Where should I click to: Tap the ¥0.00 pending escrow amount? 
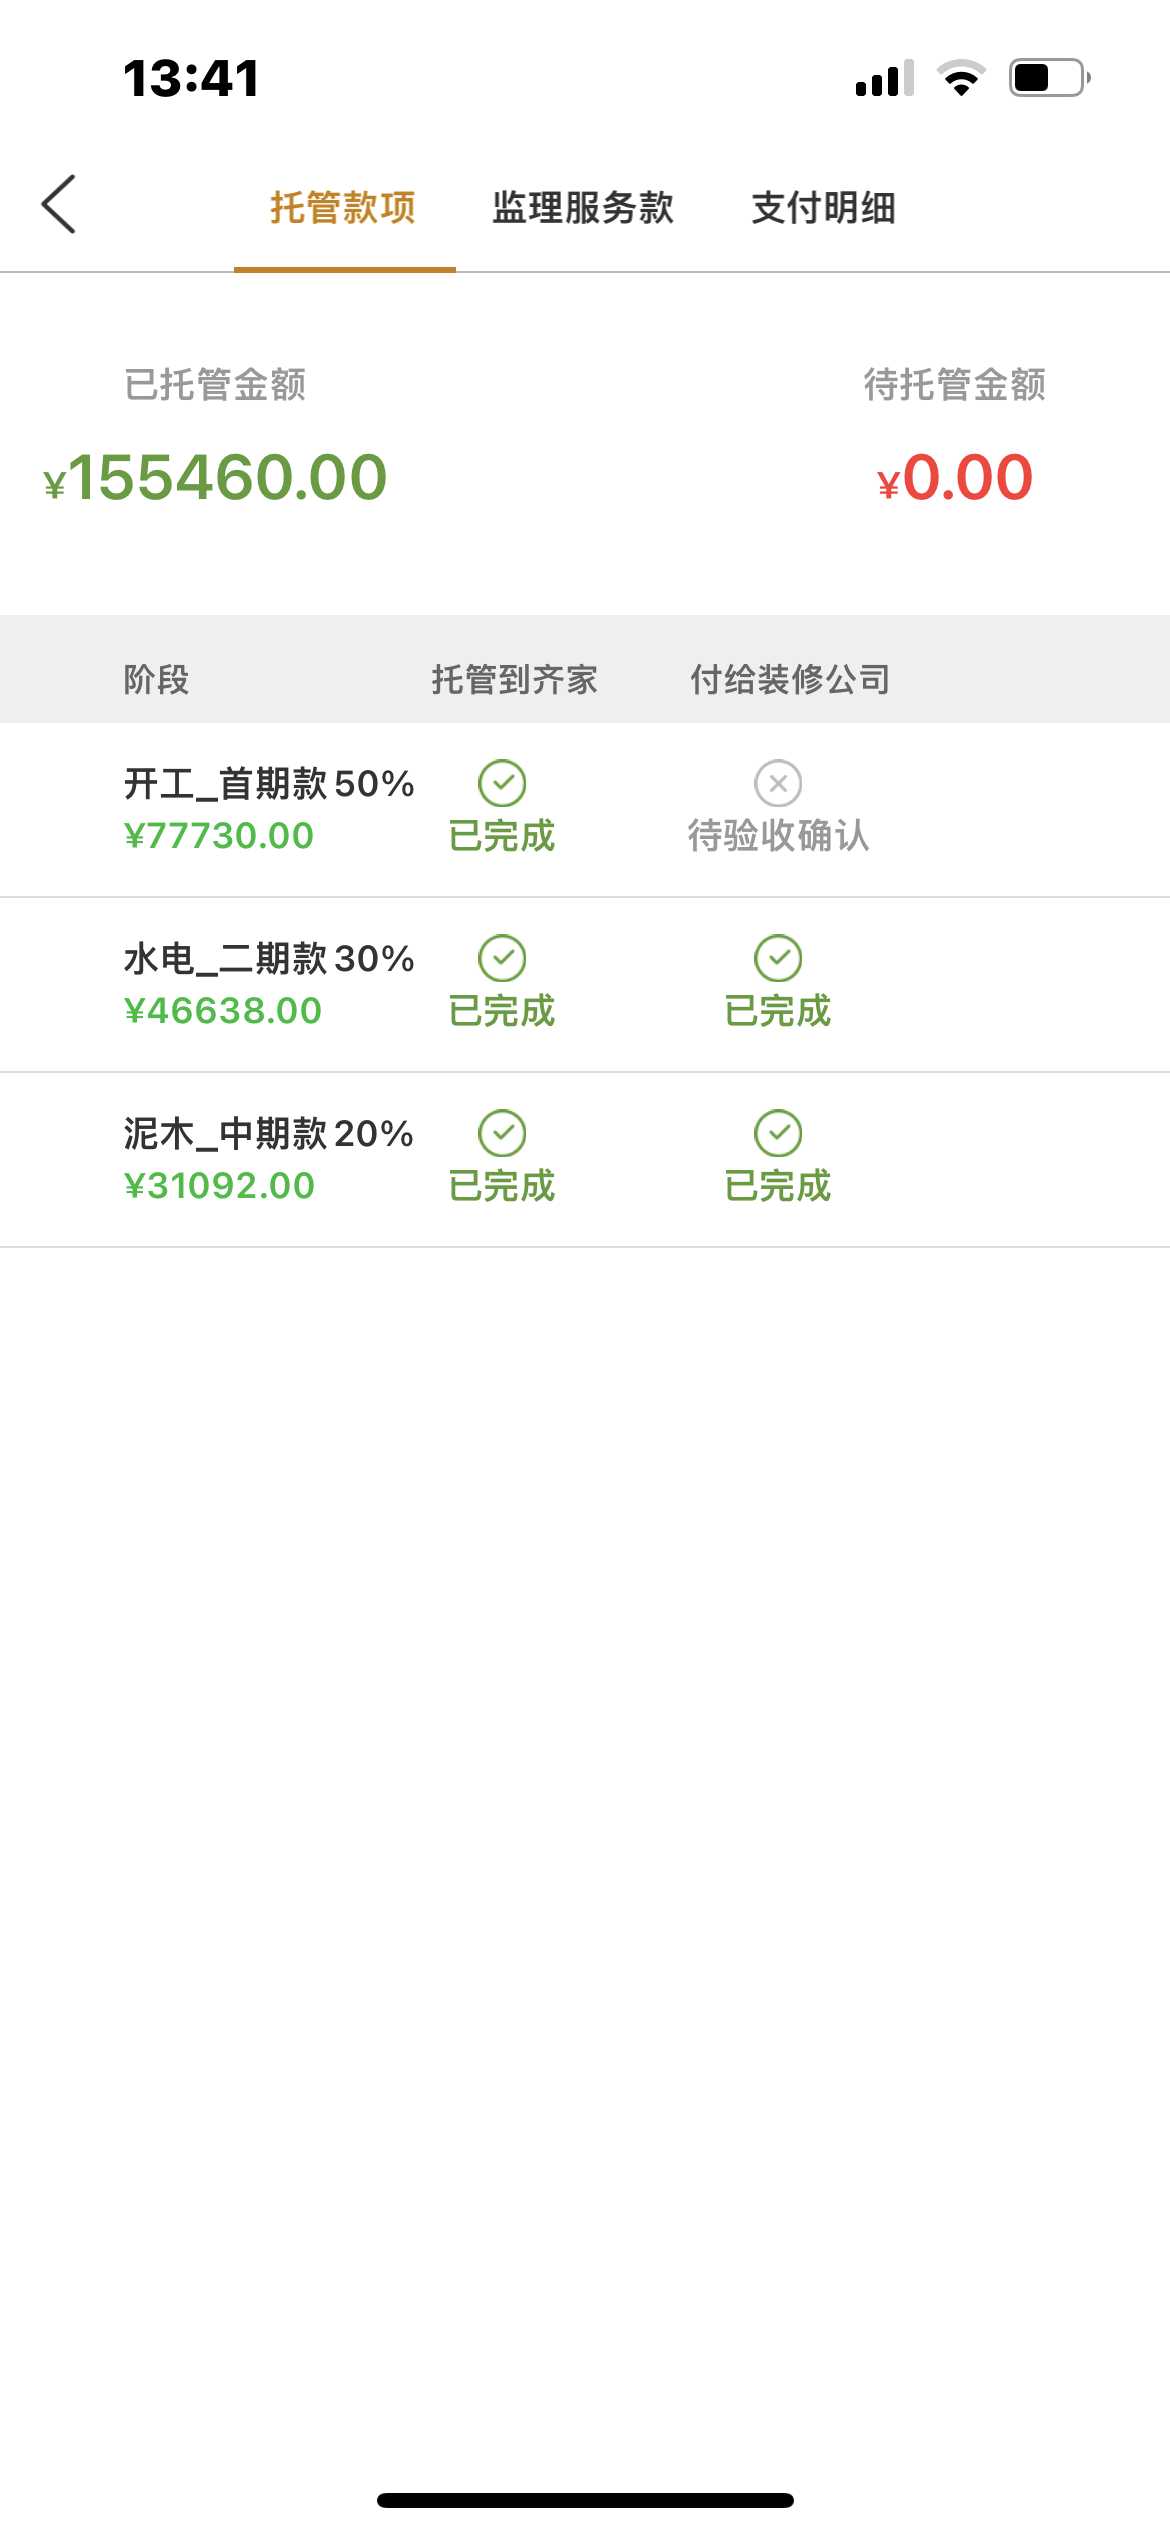955,477
